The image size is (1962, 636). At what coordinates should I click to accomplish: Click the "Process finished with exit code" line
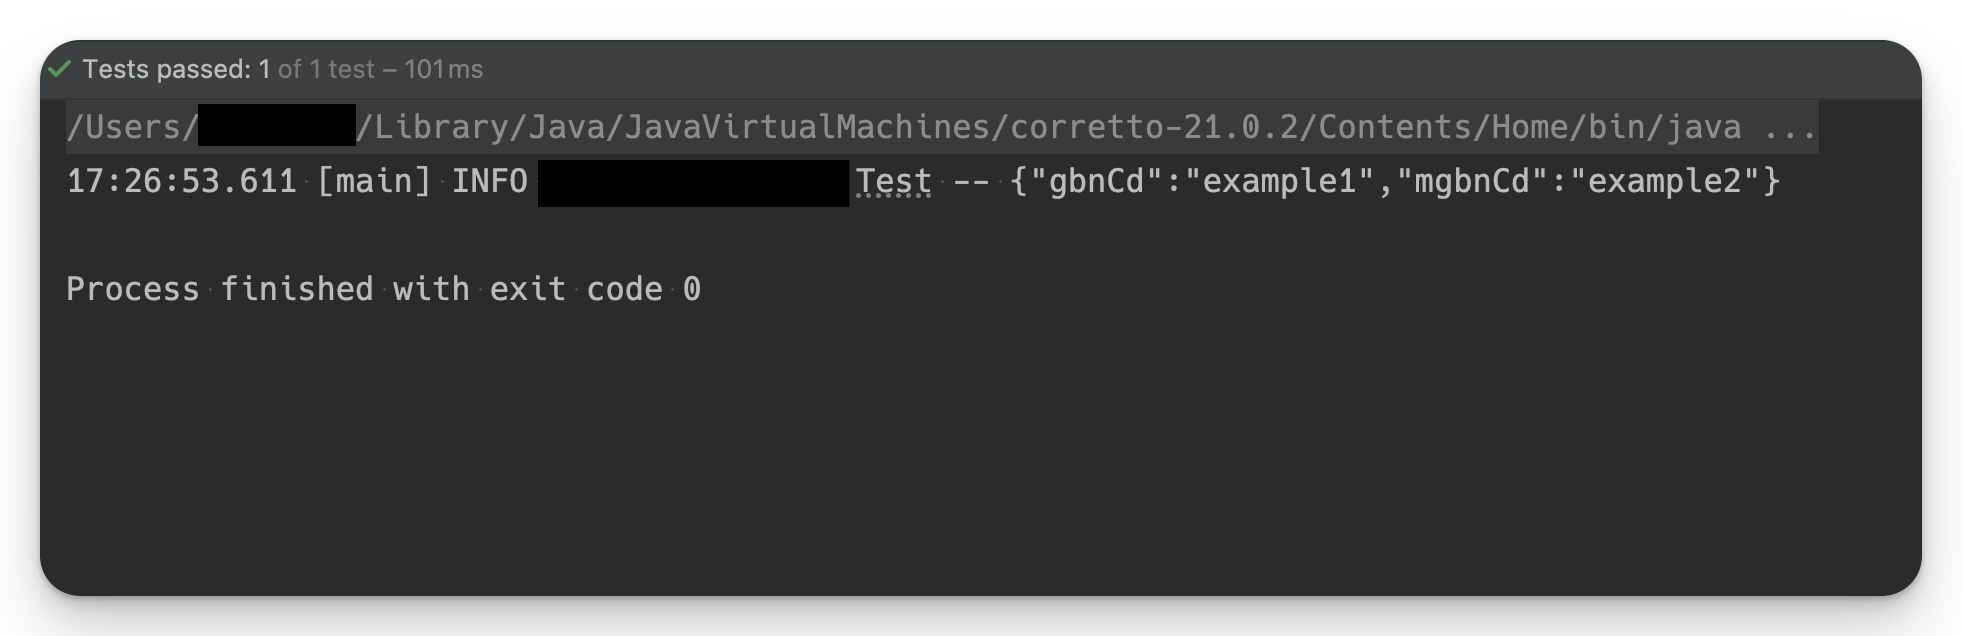pyautogui.click(x=364, y=290)
